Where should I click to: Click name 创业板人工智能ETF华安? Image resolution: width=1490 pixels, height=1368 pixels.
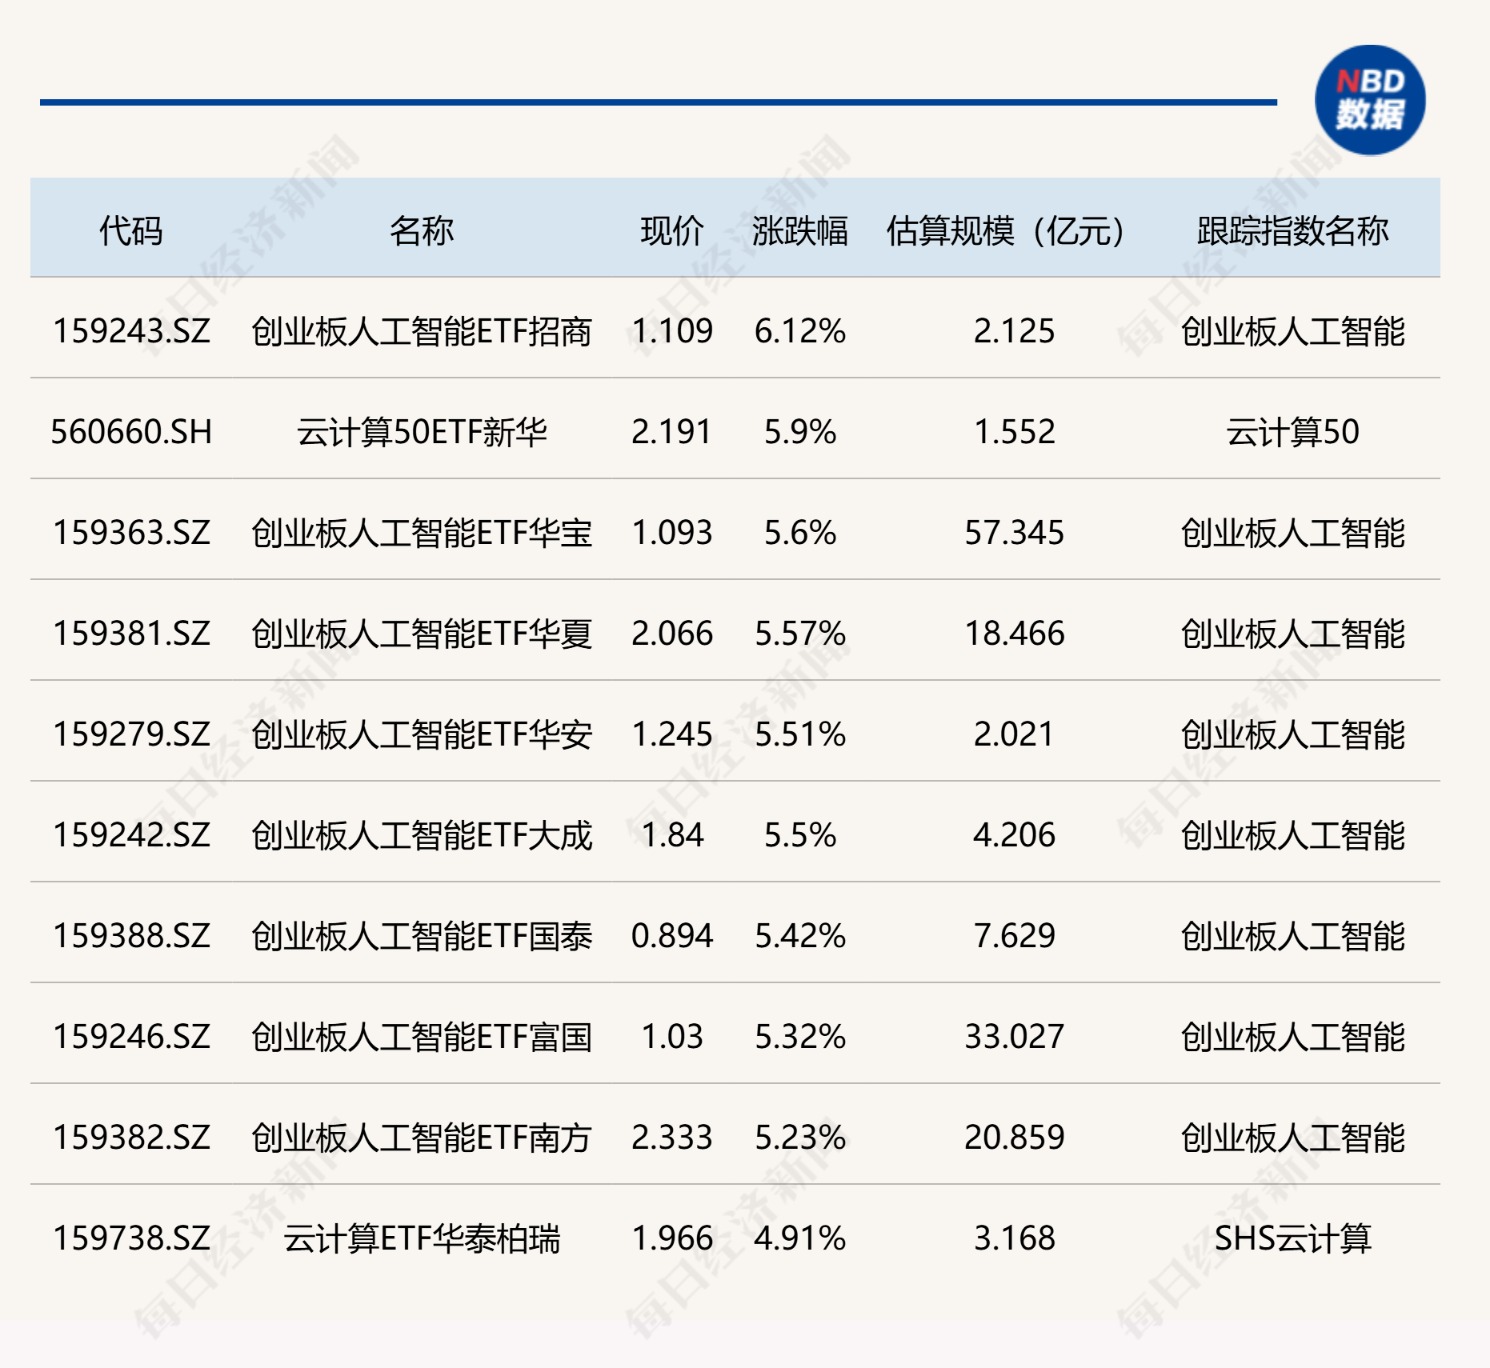point(422,735)
